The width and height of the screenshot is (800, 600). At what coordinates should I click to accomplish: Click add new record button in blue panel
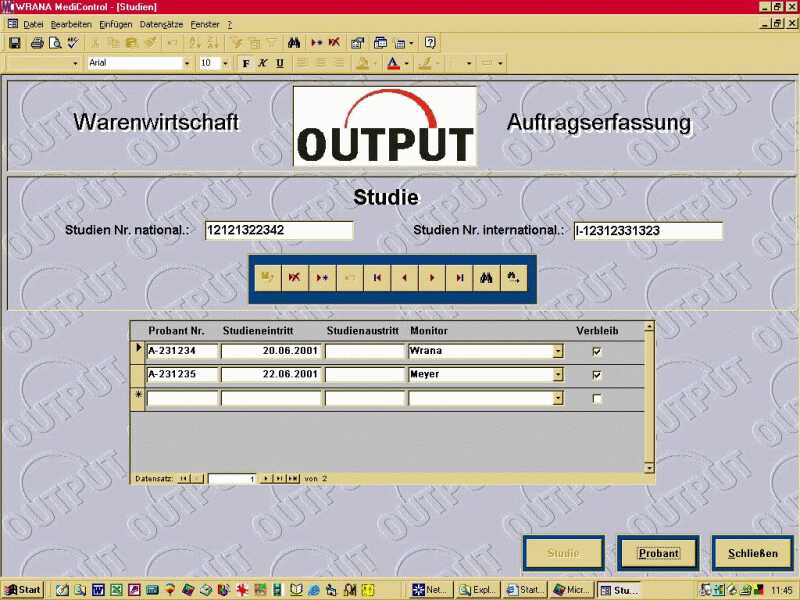322,278
